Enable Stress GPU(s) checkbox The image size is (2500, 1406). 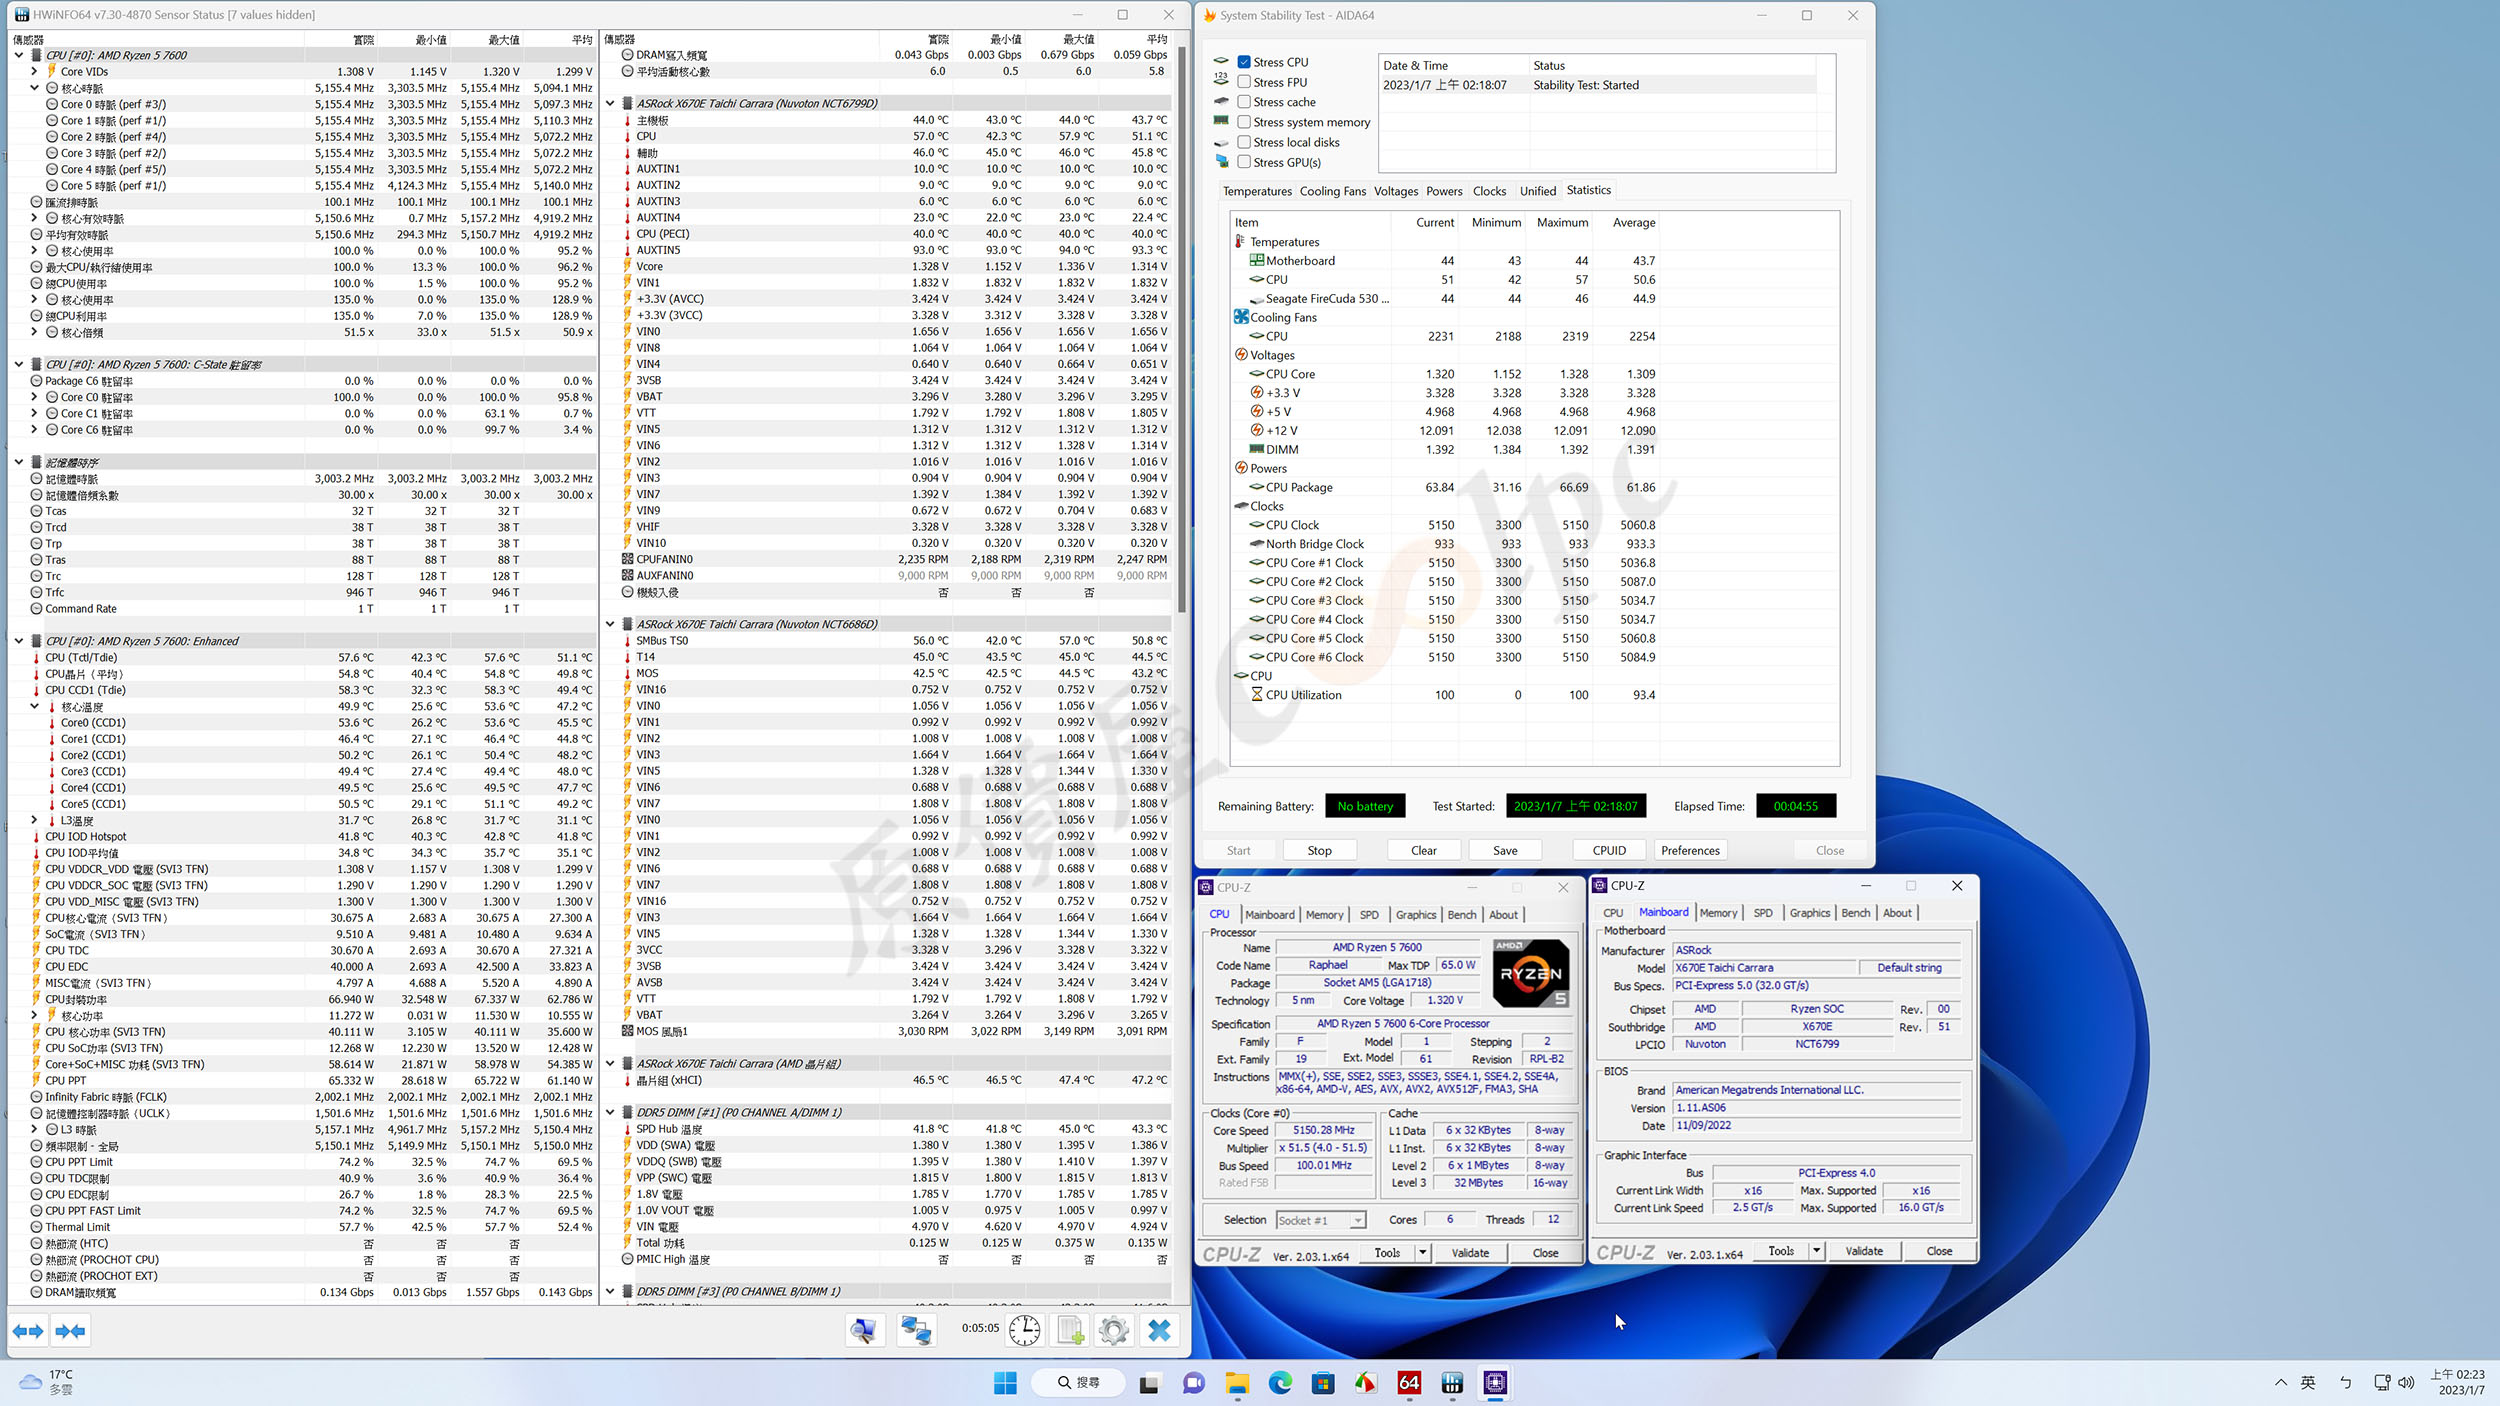click(1244, 162)
